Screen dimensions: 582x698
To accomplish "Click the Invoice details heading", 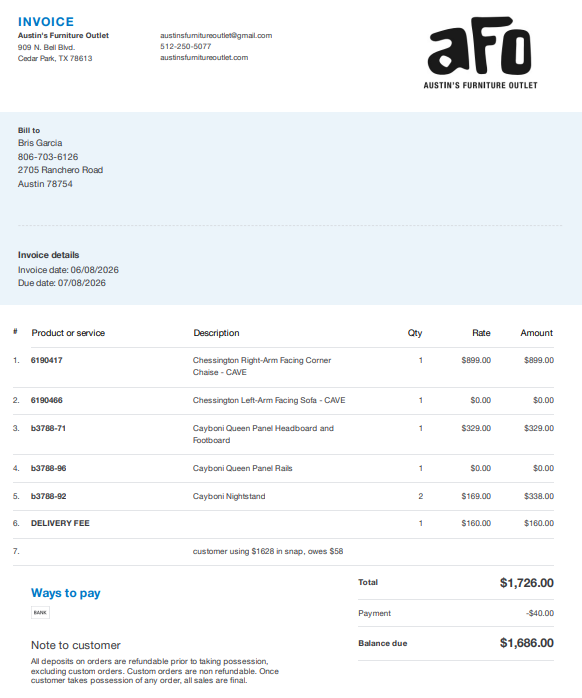I will point(49,255).
